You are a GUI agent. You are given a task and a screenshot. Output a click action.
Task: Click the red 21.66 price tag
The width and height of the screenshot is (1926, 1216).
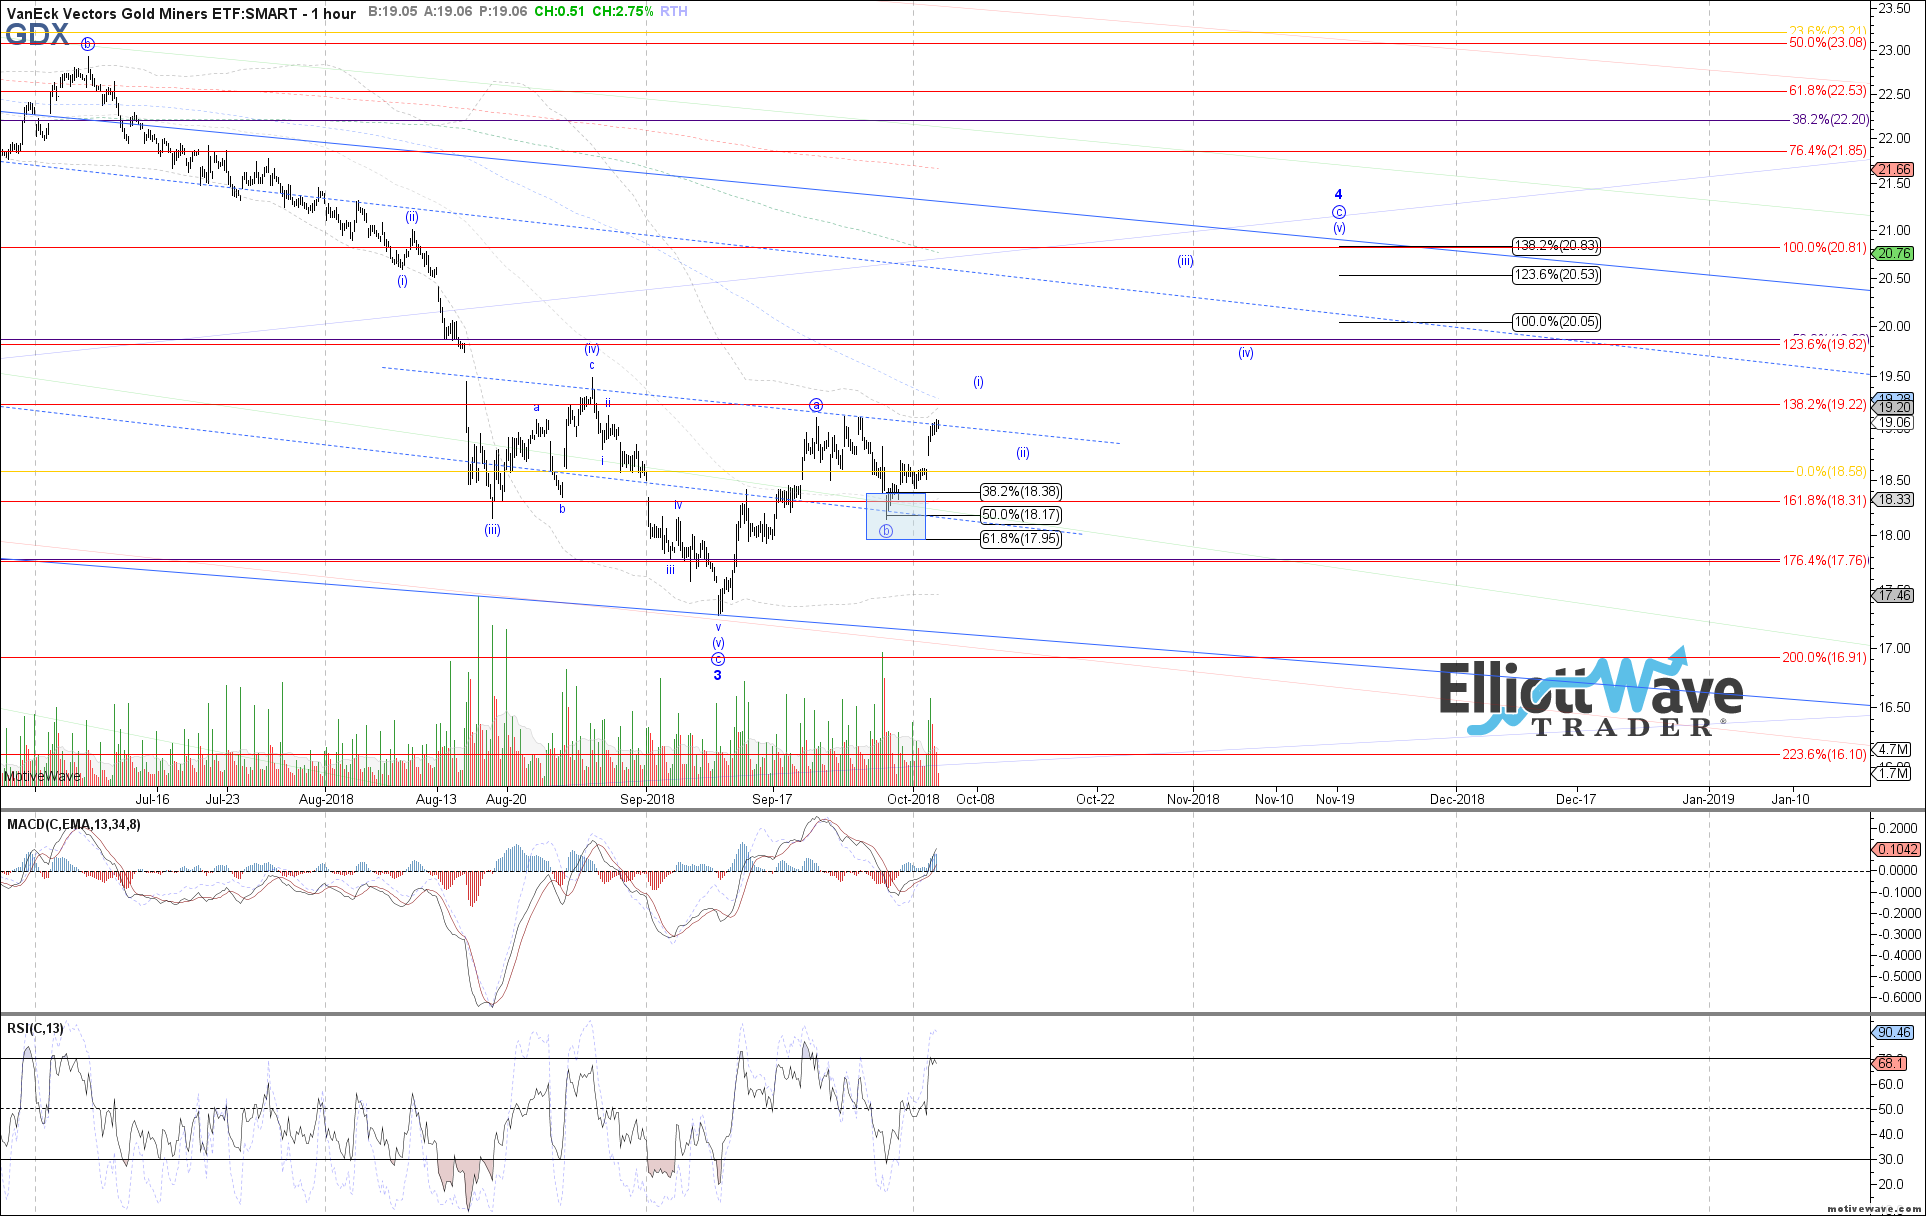point(1896,169)
